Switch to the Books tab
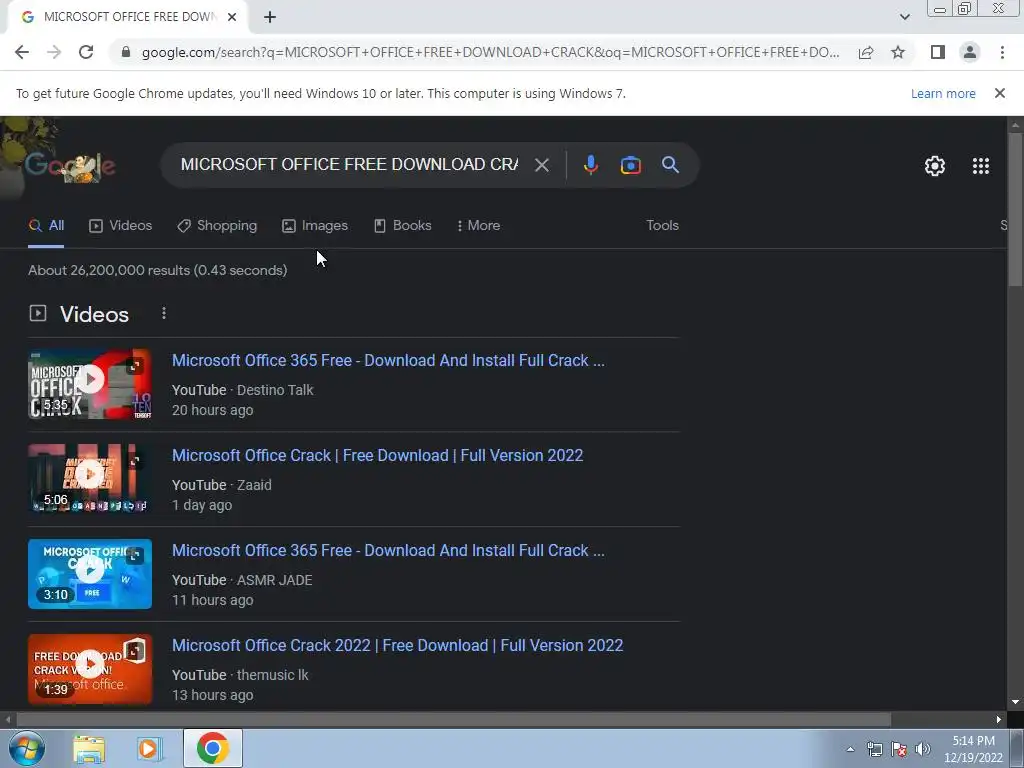The image size is (1024, 768). 403,226
